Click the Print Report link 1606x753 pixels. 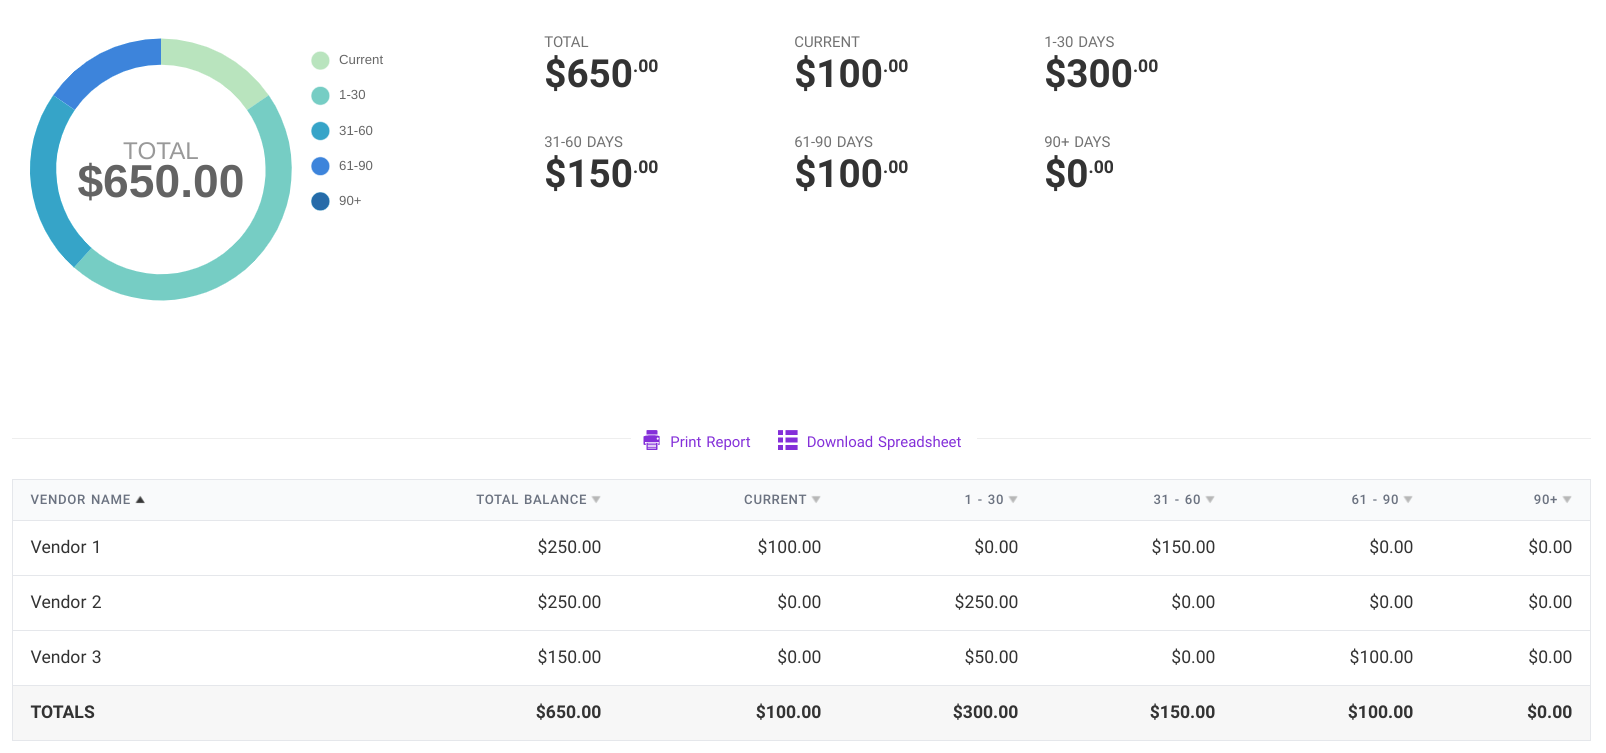click(x=710, y=442)
